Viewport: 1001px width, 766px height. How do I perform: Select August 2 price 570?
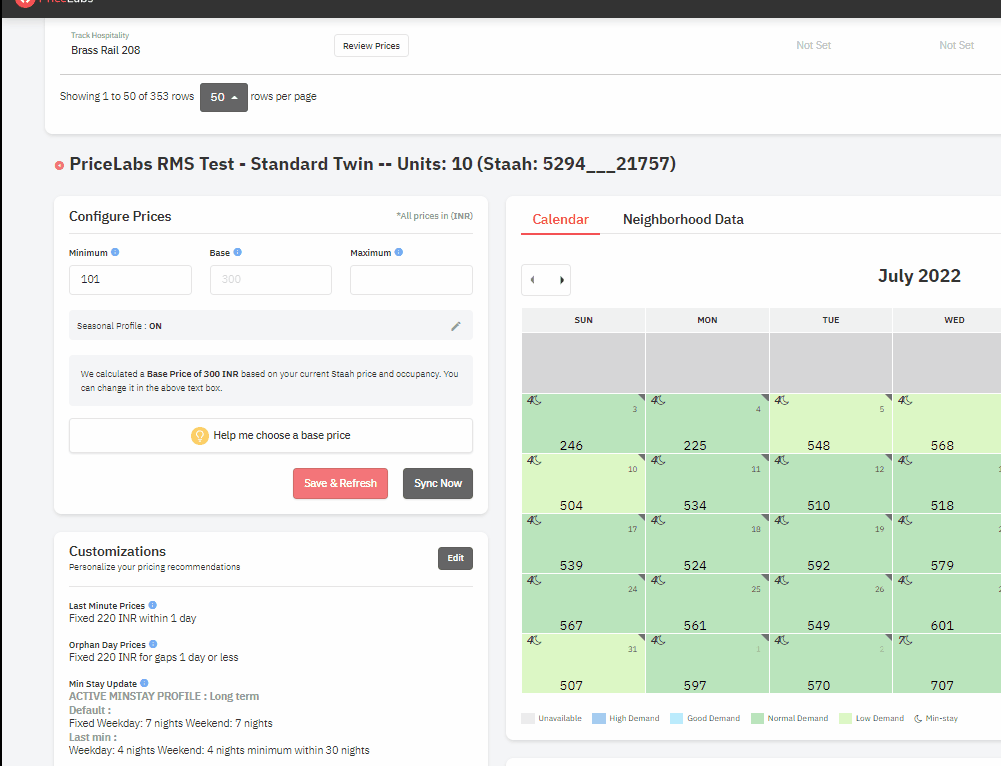pos(818,686)
